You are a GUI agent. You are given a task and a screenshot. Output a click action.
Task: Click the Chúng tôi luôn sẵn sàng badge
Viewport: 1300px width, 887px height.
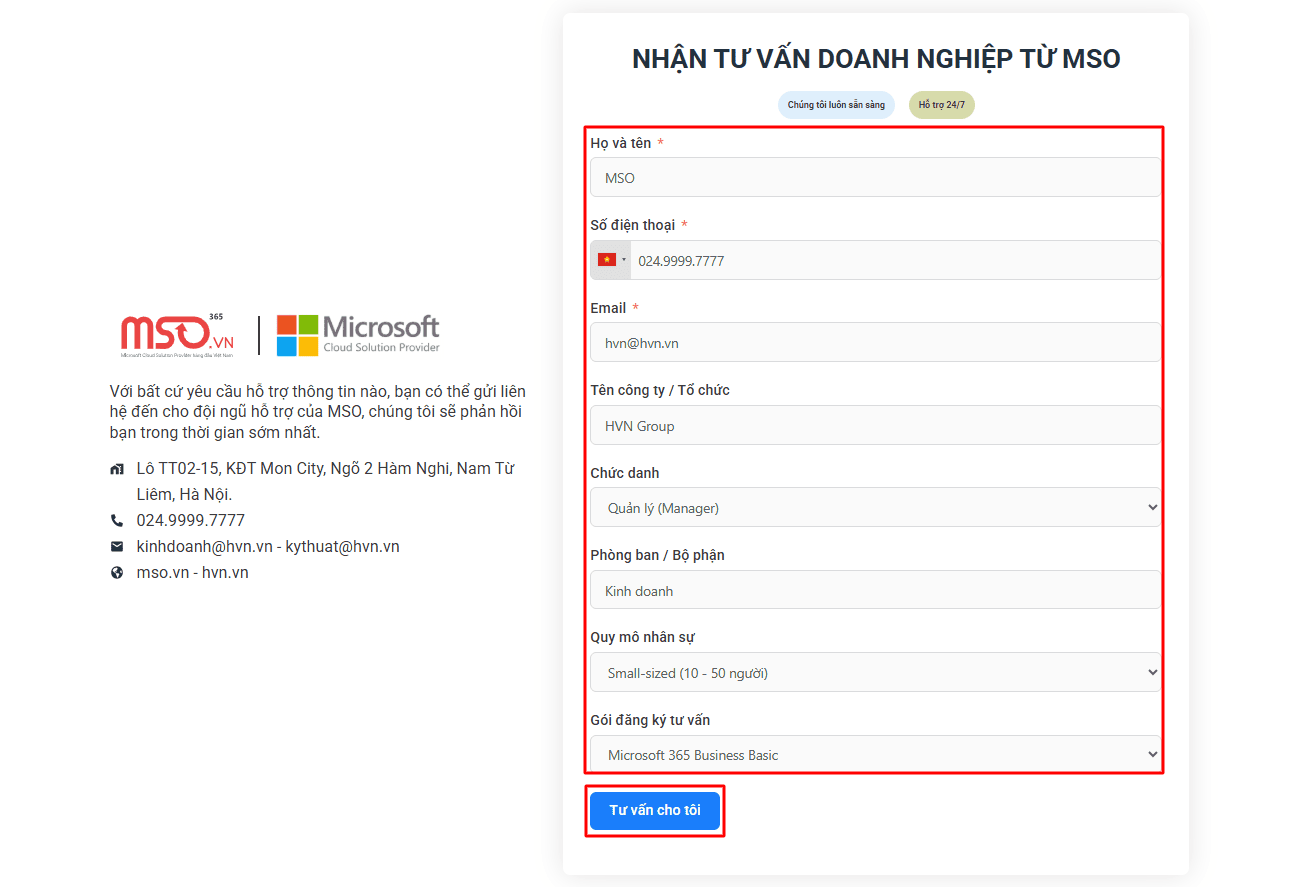tap(836, 105)
